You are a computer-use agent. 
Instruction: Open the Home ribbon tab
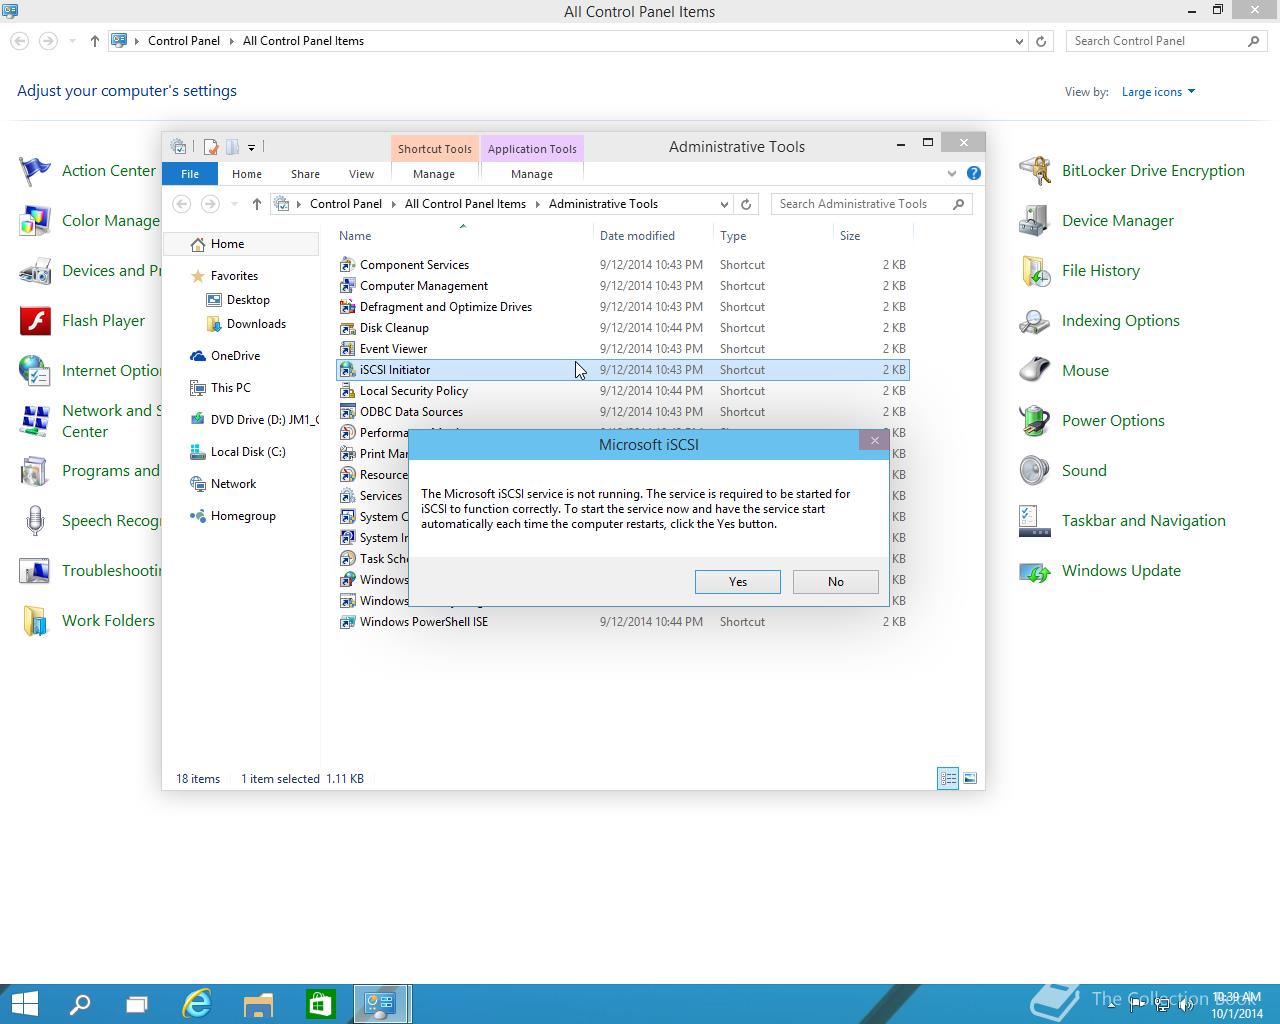pyautogui.click(x=247, y=174)
